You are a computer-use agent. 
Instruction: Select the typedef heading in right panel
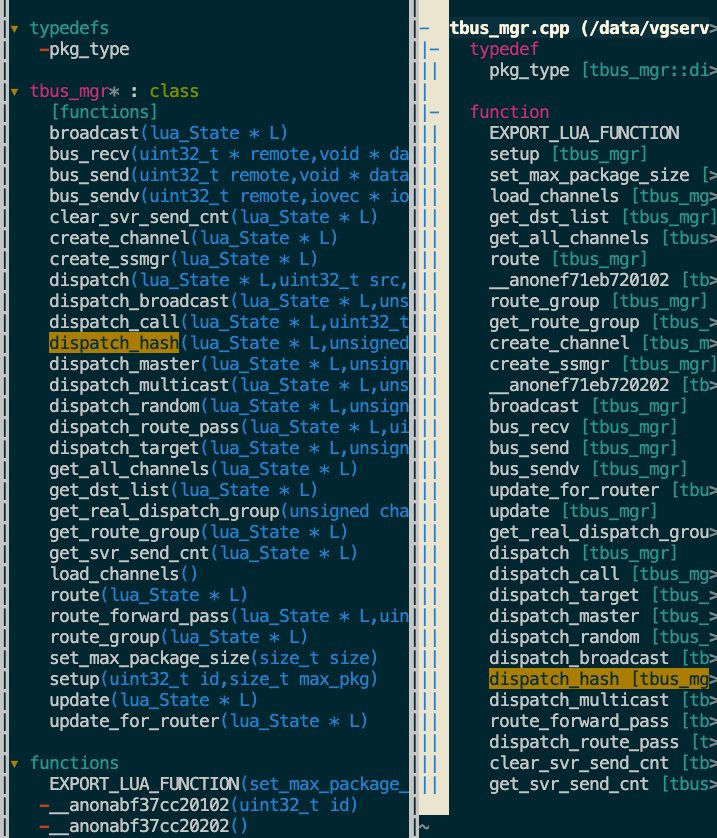pos(504,50)
